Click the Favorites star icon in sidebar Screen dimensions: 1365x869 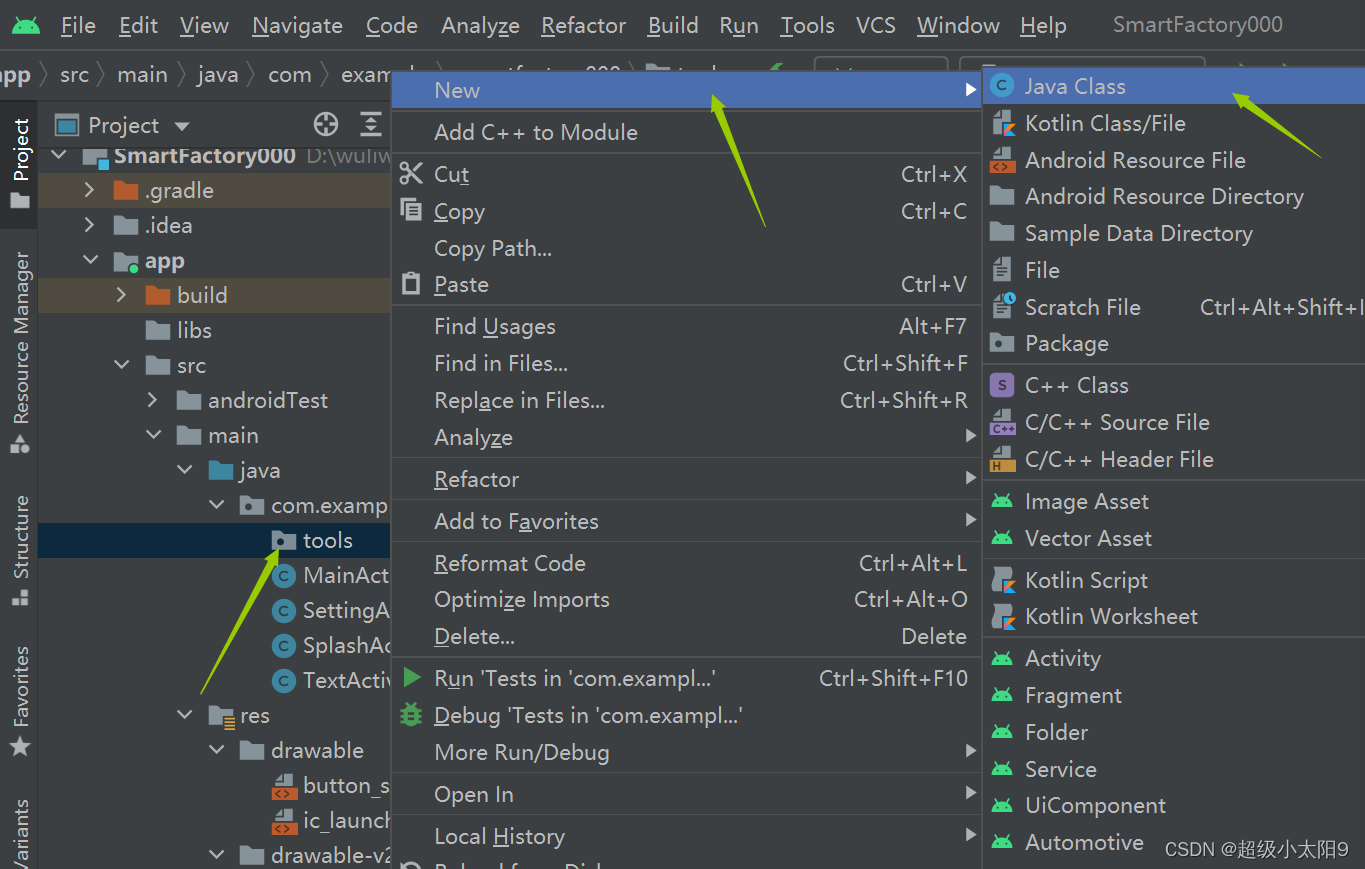point(20,746)
